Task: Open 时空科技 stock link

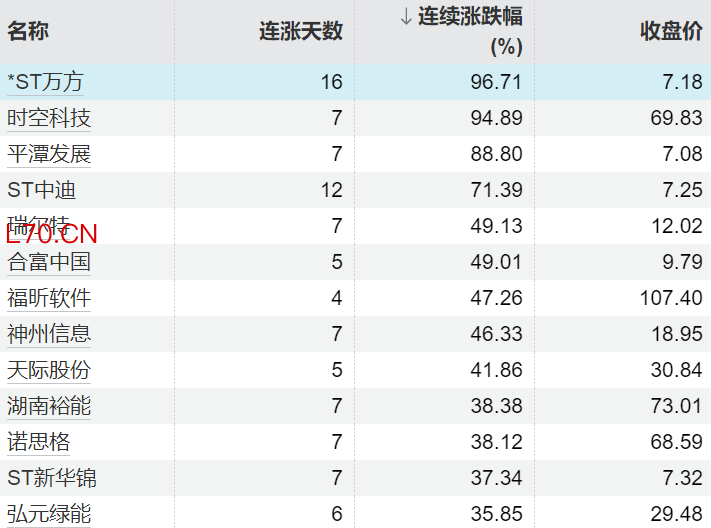Action: [x=49, y=118]
